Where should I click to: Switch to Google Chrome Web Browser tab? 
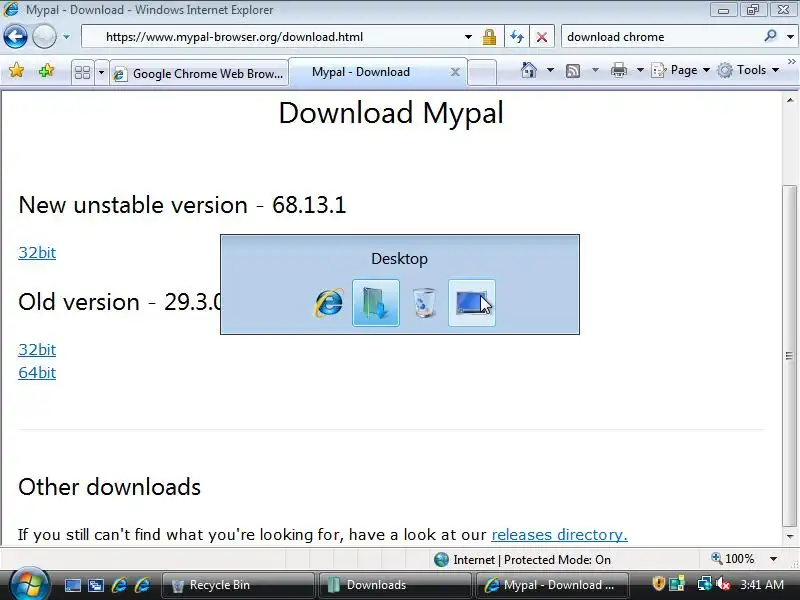199,73
